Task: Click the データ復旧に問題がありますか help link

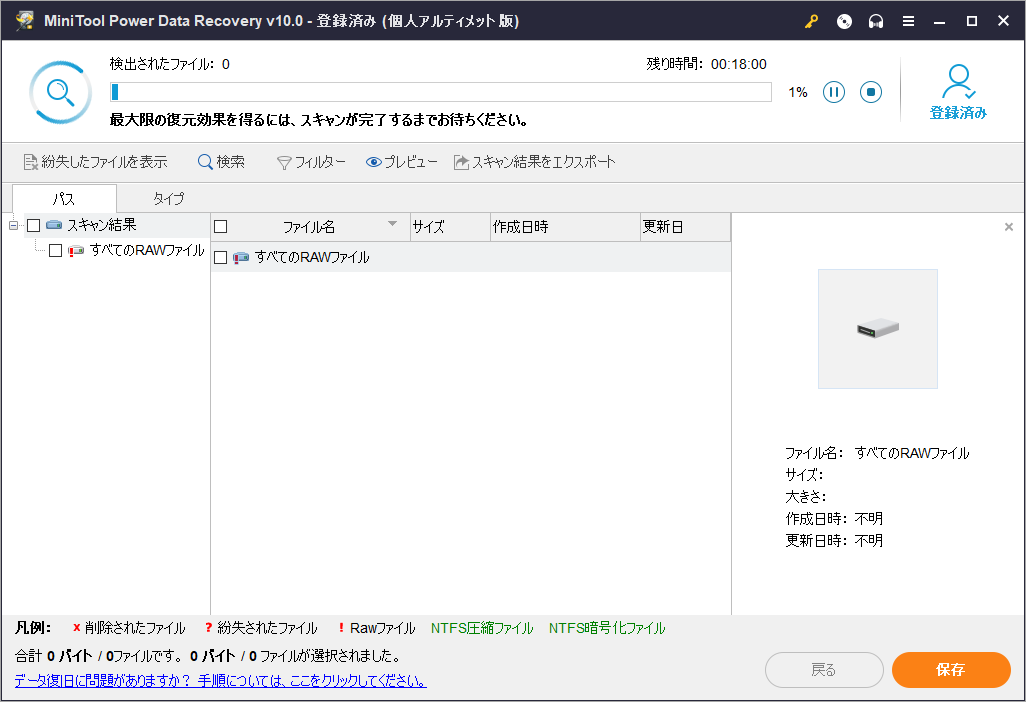Action: tap(221, 680)
